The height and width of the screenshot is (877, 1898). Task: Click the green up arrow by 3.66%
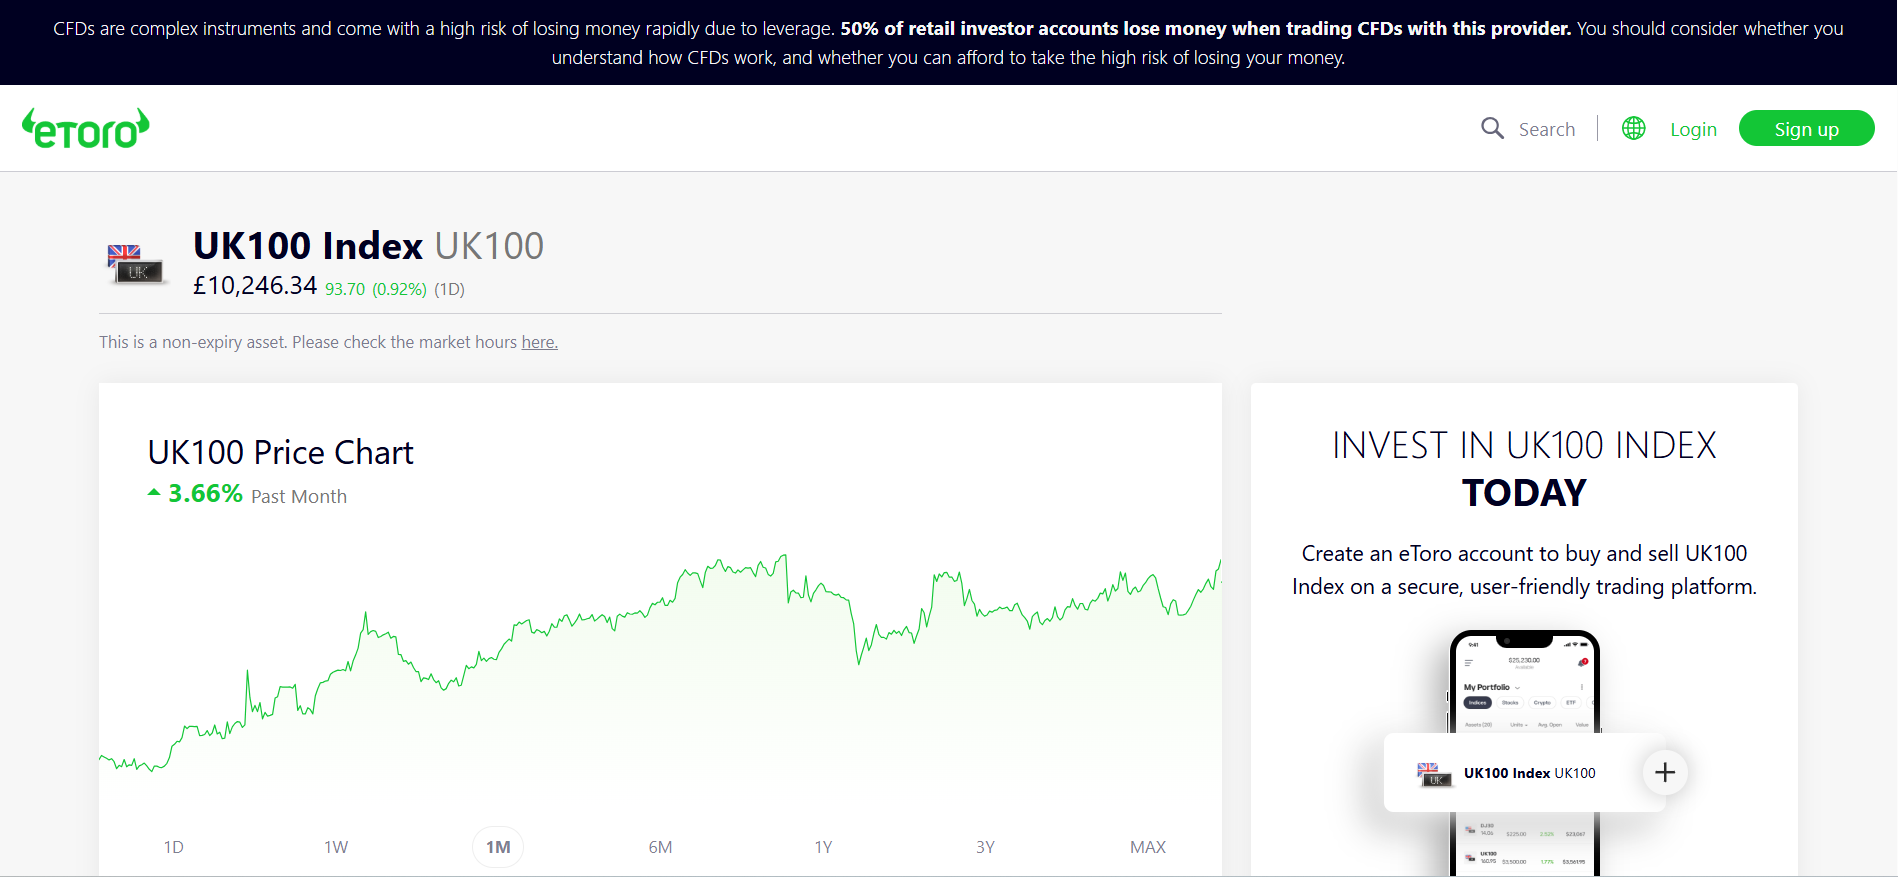click(x=154, y=492)
